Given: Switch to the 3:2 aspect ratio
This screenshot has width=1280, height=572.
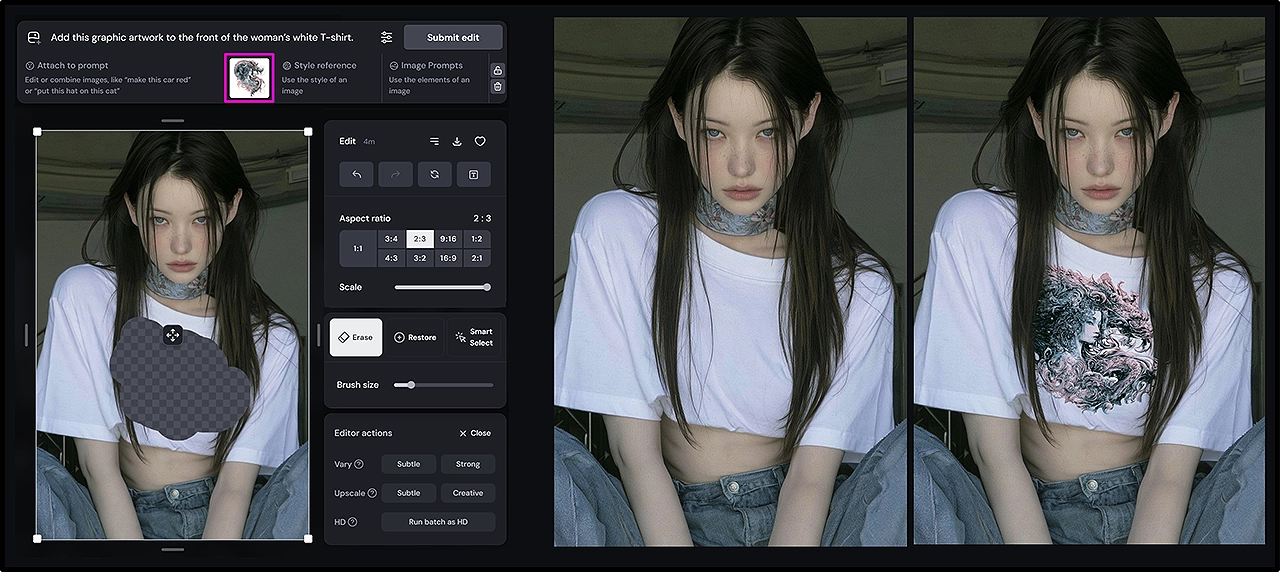Looking at the screenshot, I should click(420, 258).
